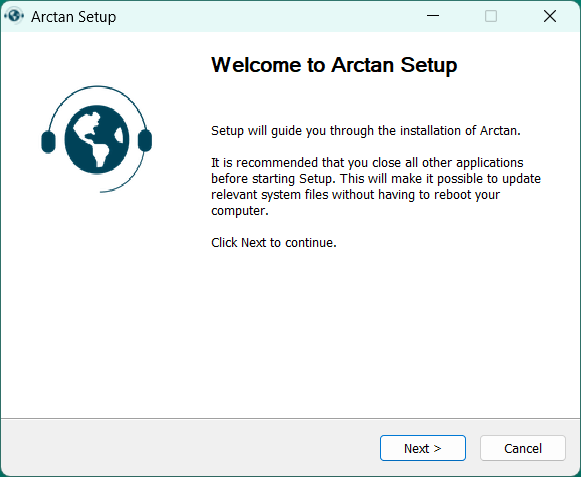Click "Setup will guide you through" sentence
The image size is (581, 477).
pos(366,130)
